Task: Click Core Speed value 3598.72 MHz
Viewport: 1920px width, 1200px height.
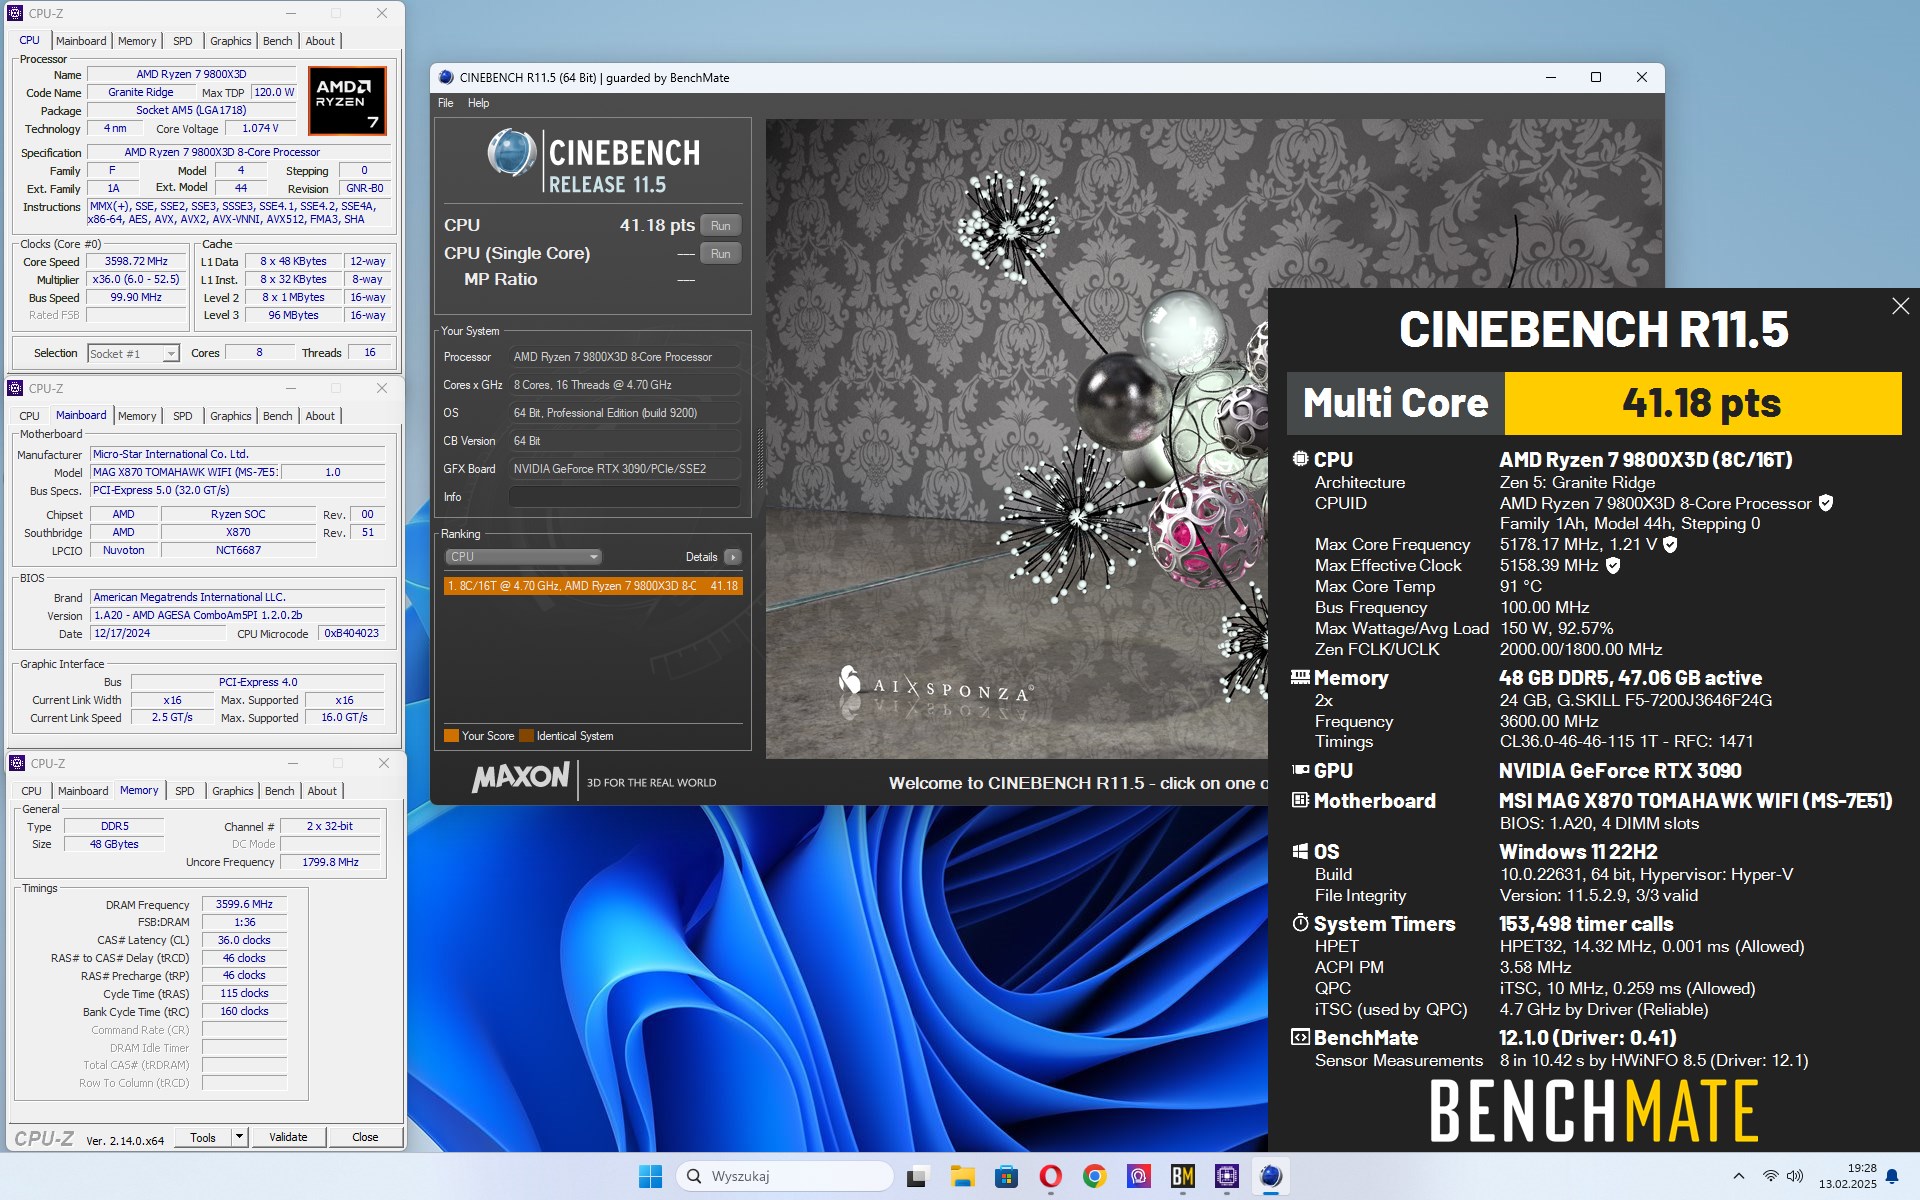Action: (136, 262)
